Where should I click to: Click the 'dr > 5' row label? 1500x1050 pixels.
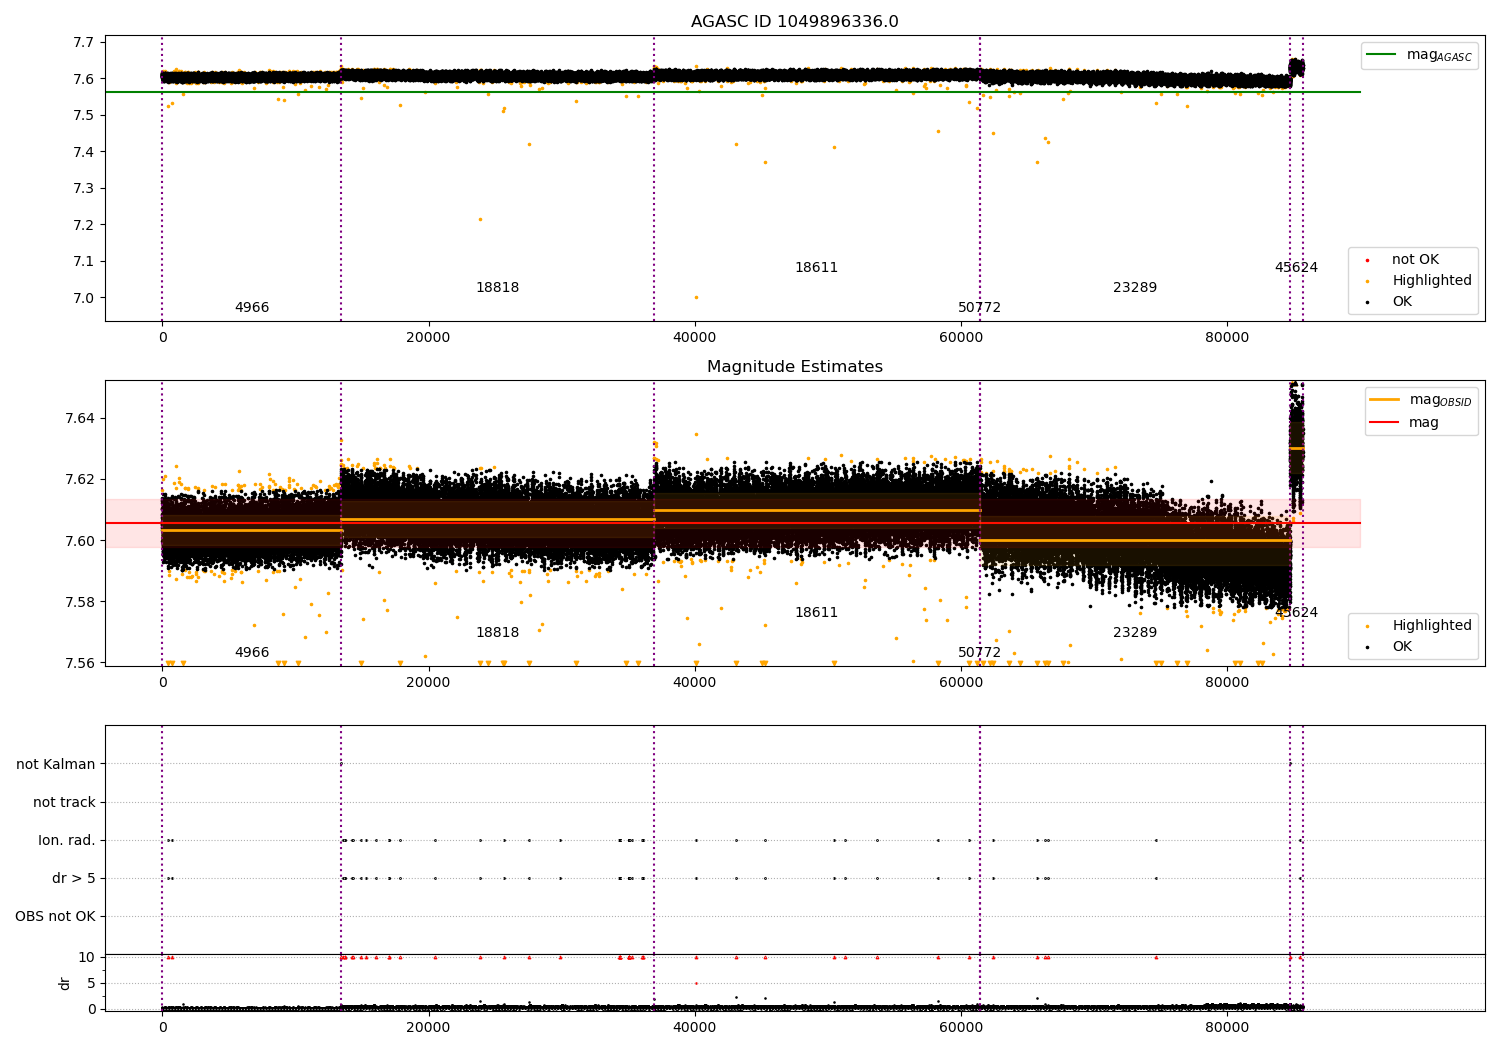pos(74,879)
